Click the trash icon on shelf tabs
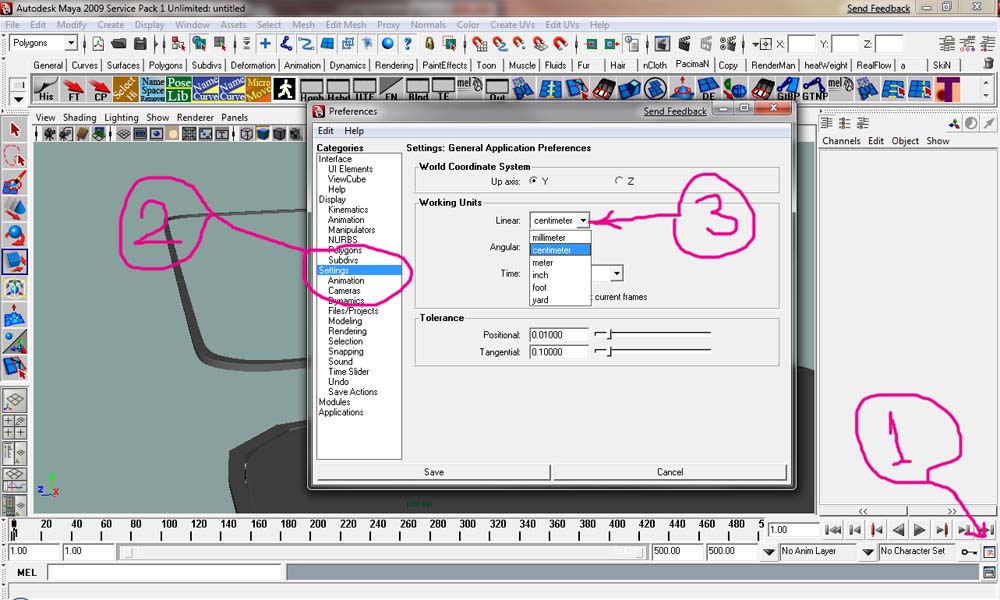Screen dimensions: 1000x600 pos(988,63)
